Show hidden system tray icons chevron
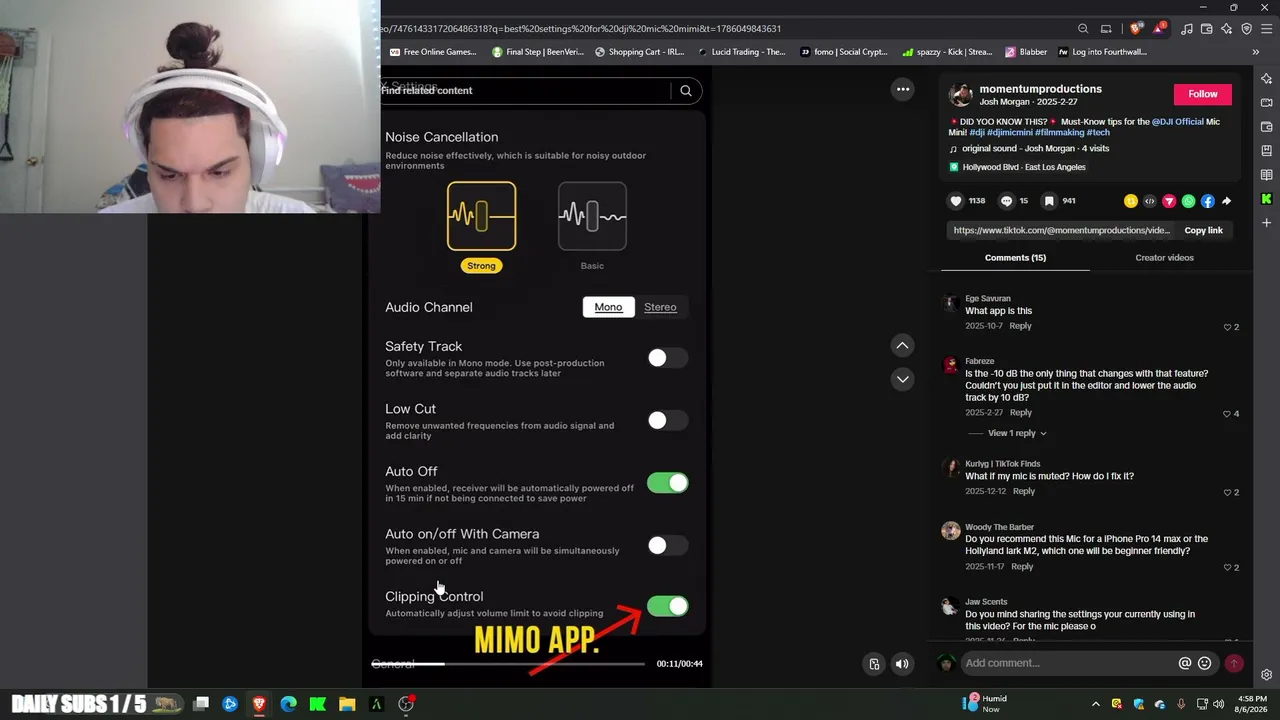Image resolution: width=1280 pixels, height=720 pixels. 1095,704
